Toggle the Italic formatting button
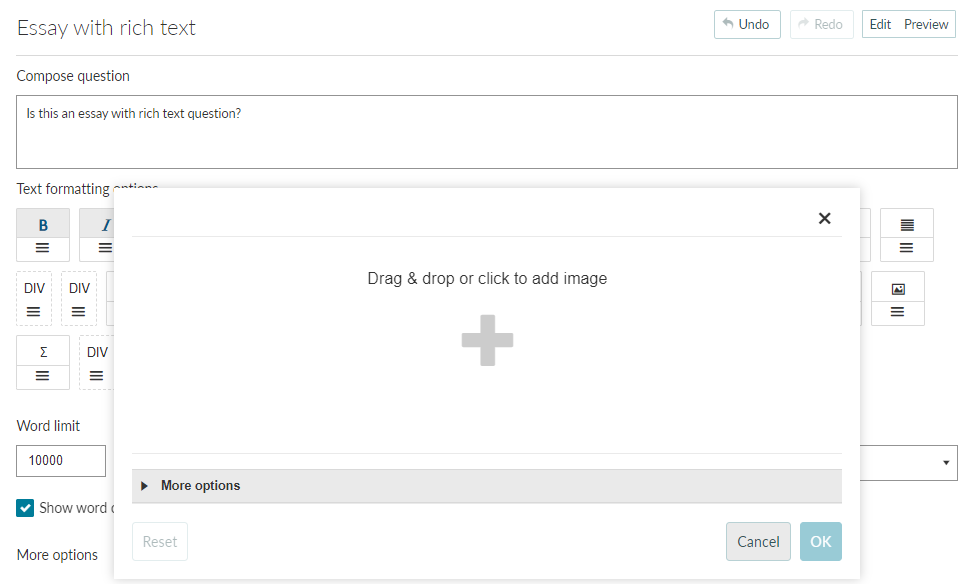The width and height of the screenshot is (977, 584). click(105, 224)
